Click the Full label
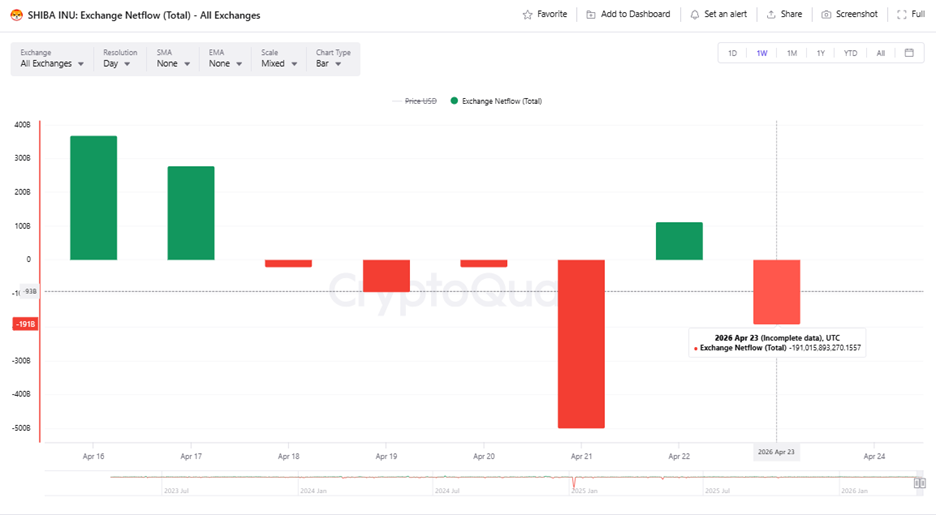 (917, 14)
